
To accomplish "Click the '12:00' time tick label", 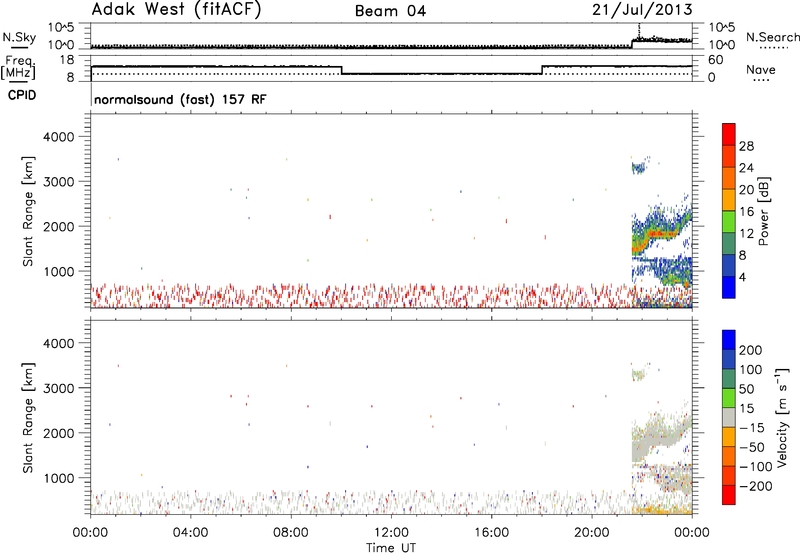I will pos(391,533).
